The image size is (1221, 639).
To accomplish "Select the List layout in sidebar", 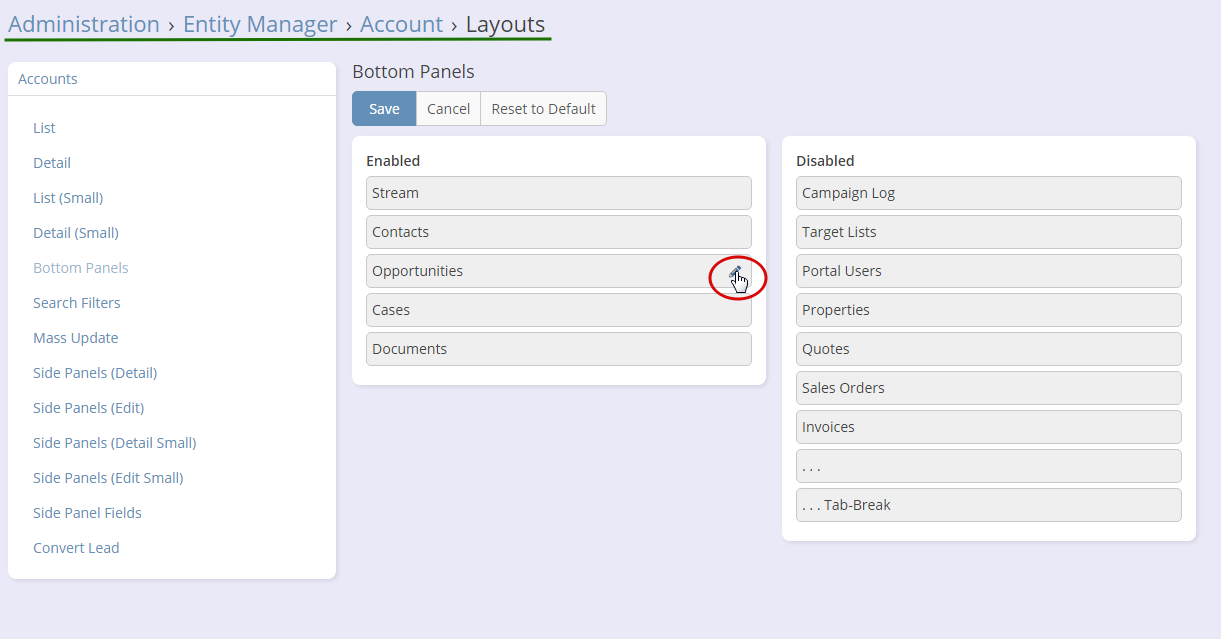I will 44,128.
